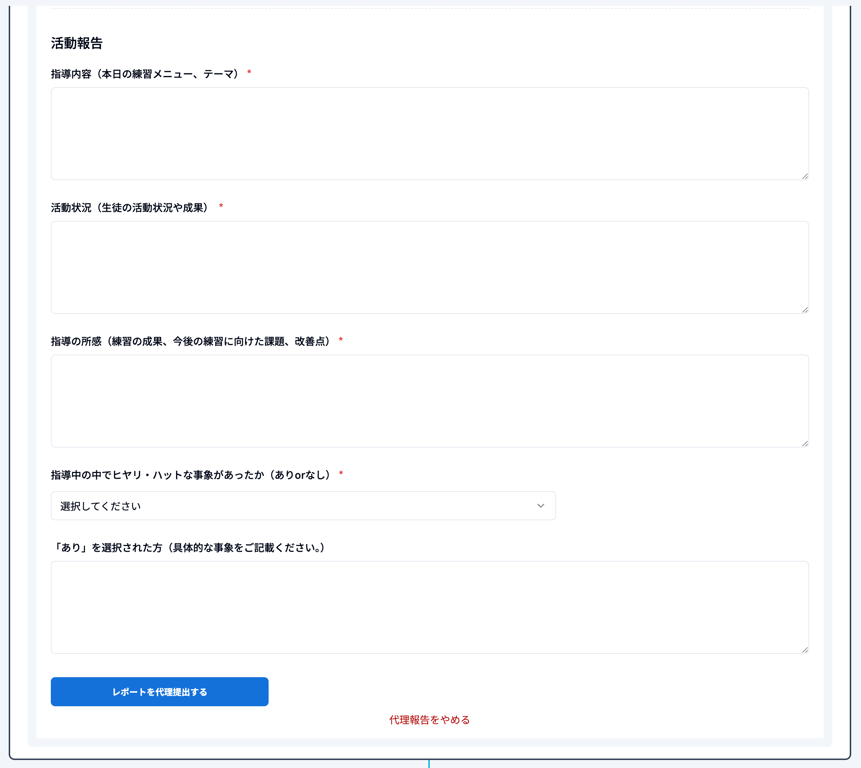The width and height of the screenshot is (861, 768).
Task: Click the 代理報告をやめる link
Action: 429,720
